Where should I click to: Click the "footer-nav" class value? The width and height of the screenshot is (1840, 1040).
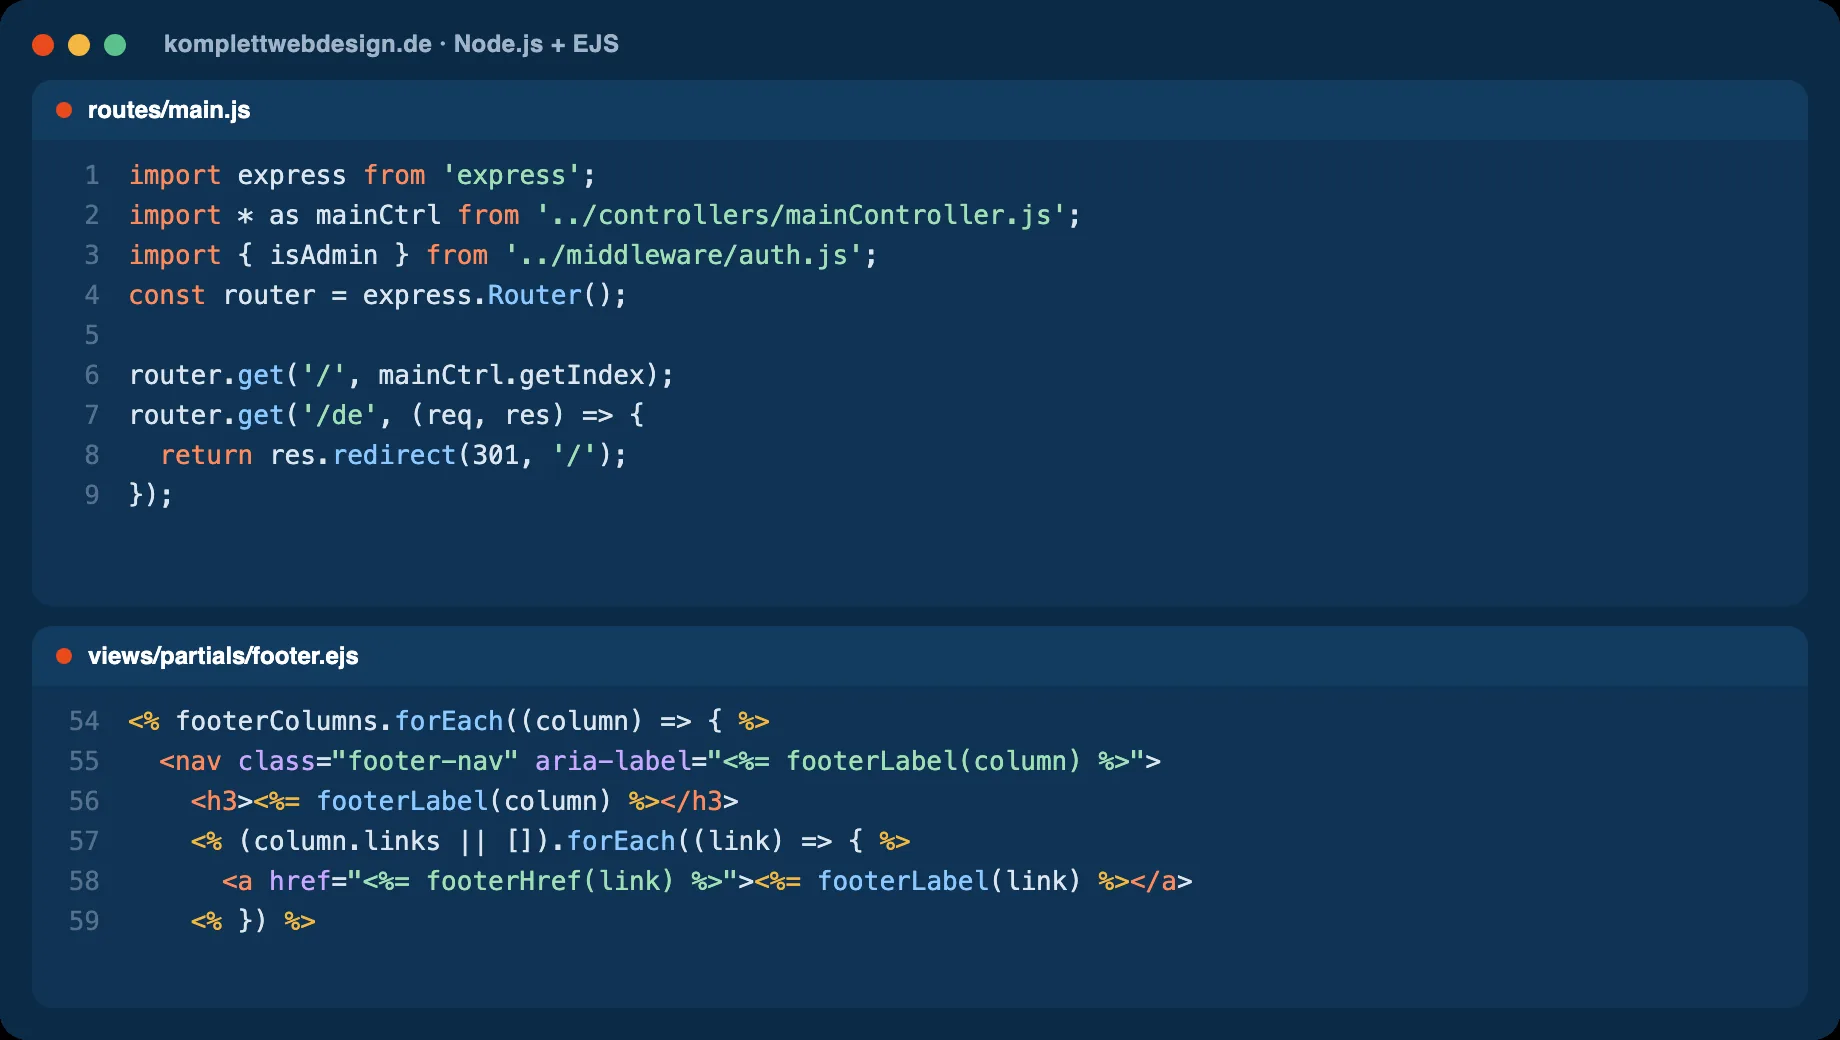[425, 761]
